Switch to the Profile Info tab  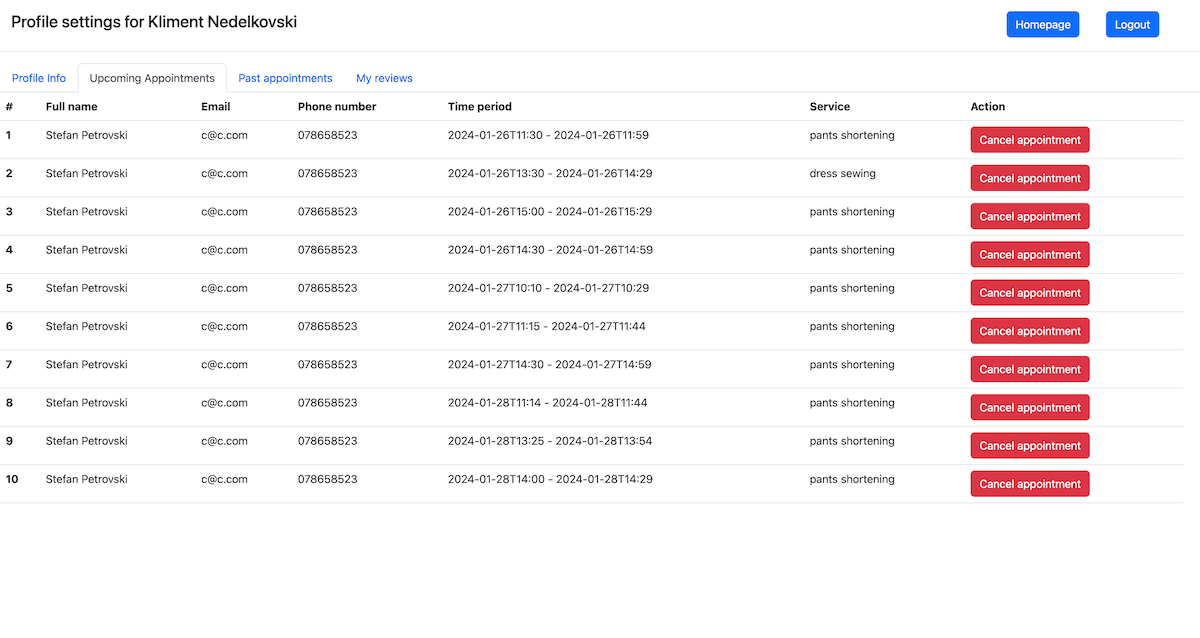pos(39,78)
